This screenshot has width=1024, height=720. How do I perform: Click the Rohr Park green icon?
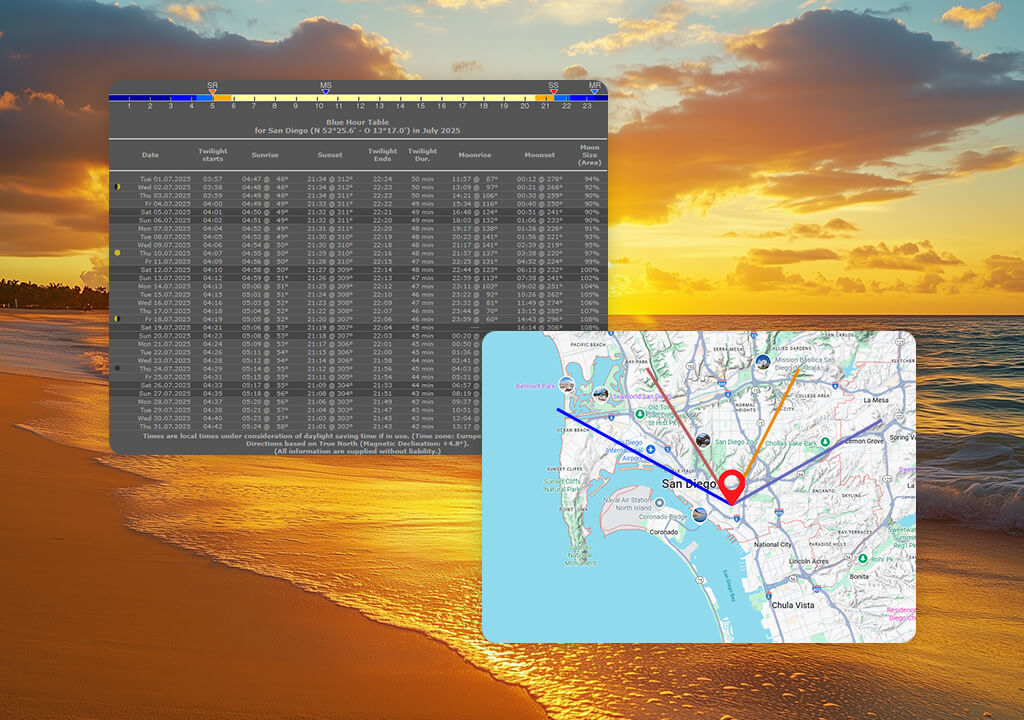coord(863,559)
